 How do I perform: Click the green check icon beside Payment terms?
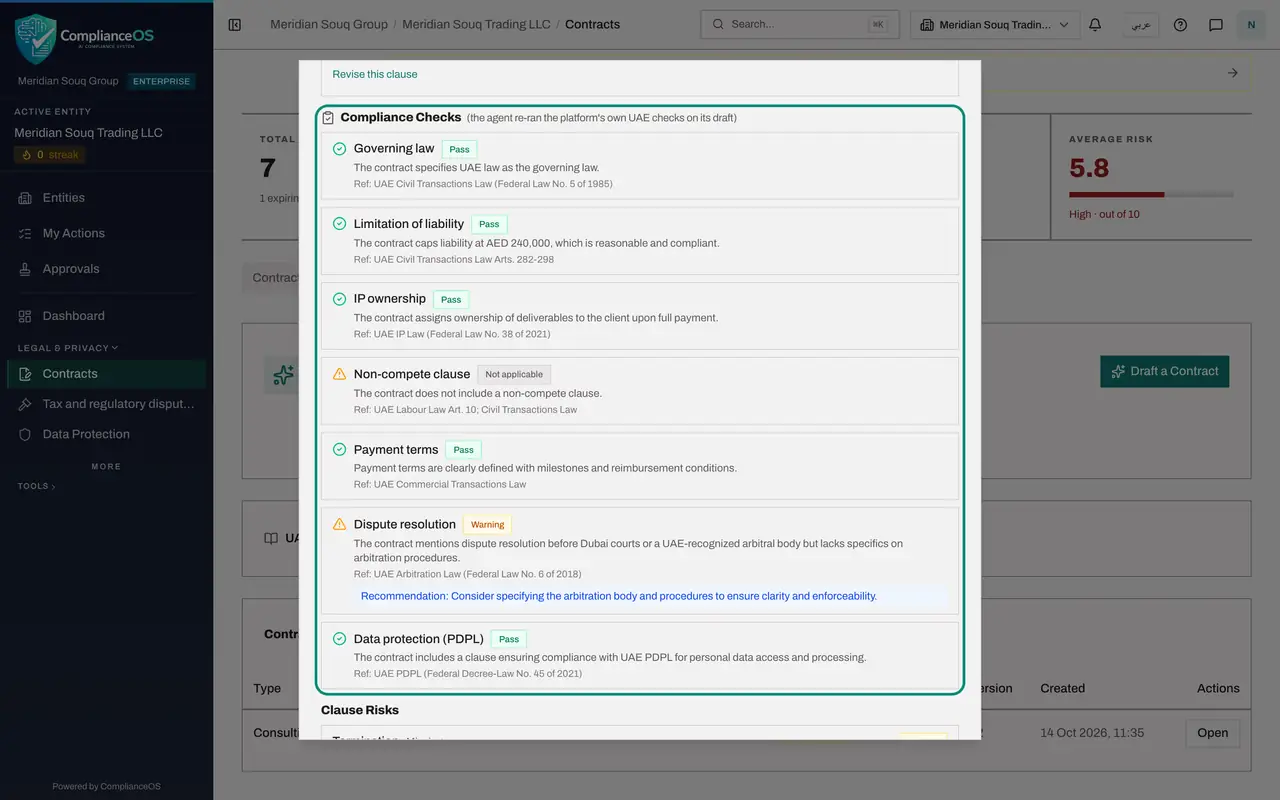point(340,449)
